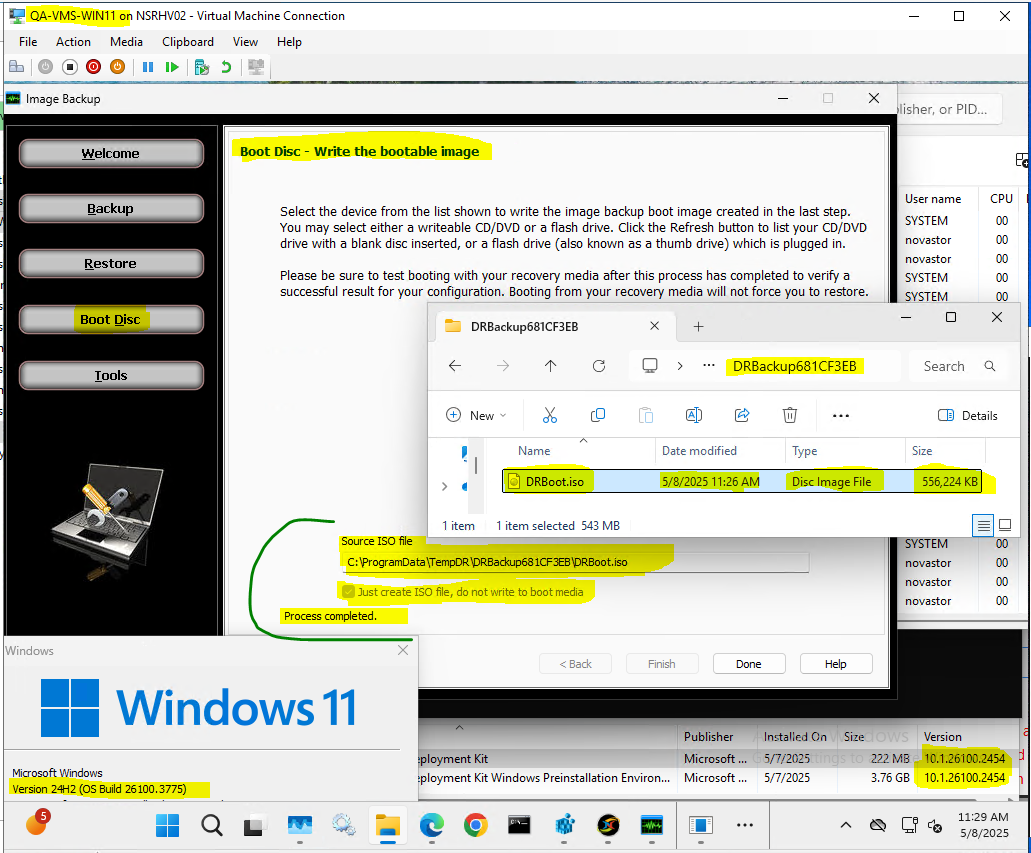Open the Media menu
This screenshot has width=1031, height=853.
click(x=126, y=42)
